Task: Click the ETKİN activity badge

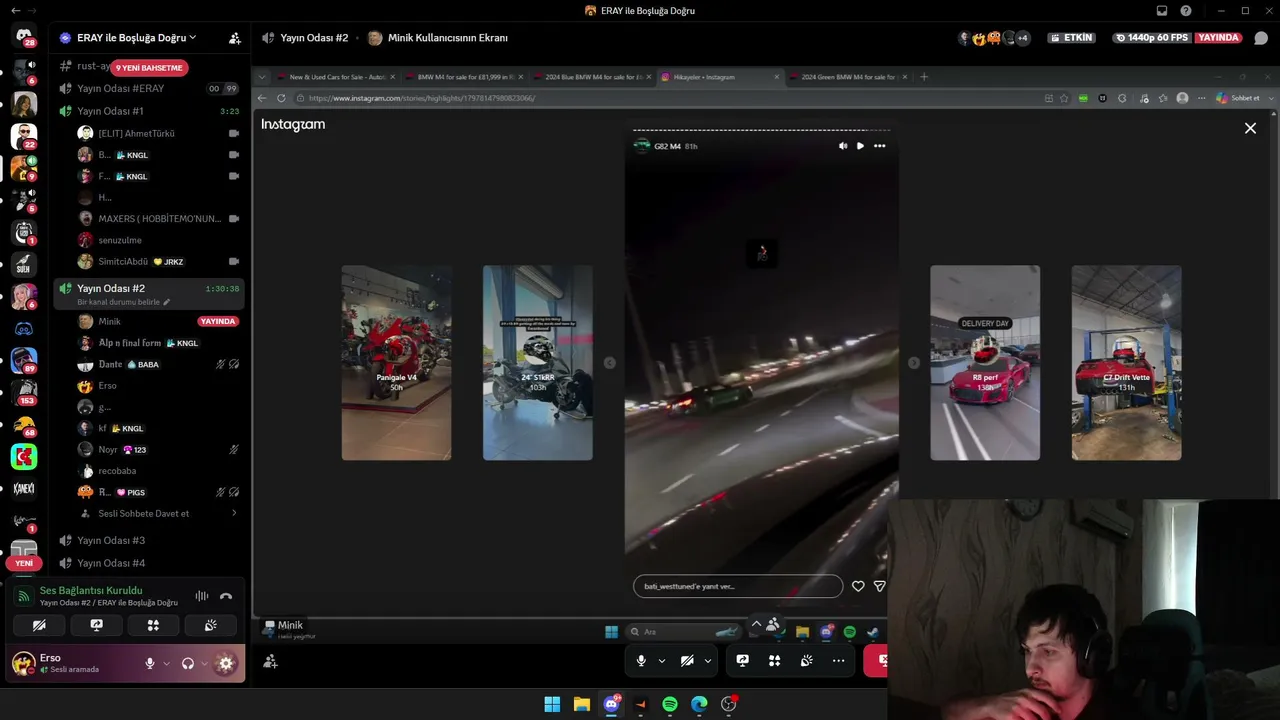Action: (x=1072, y=38)
